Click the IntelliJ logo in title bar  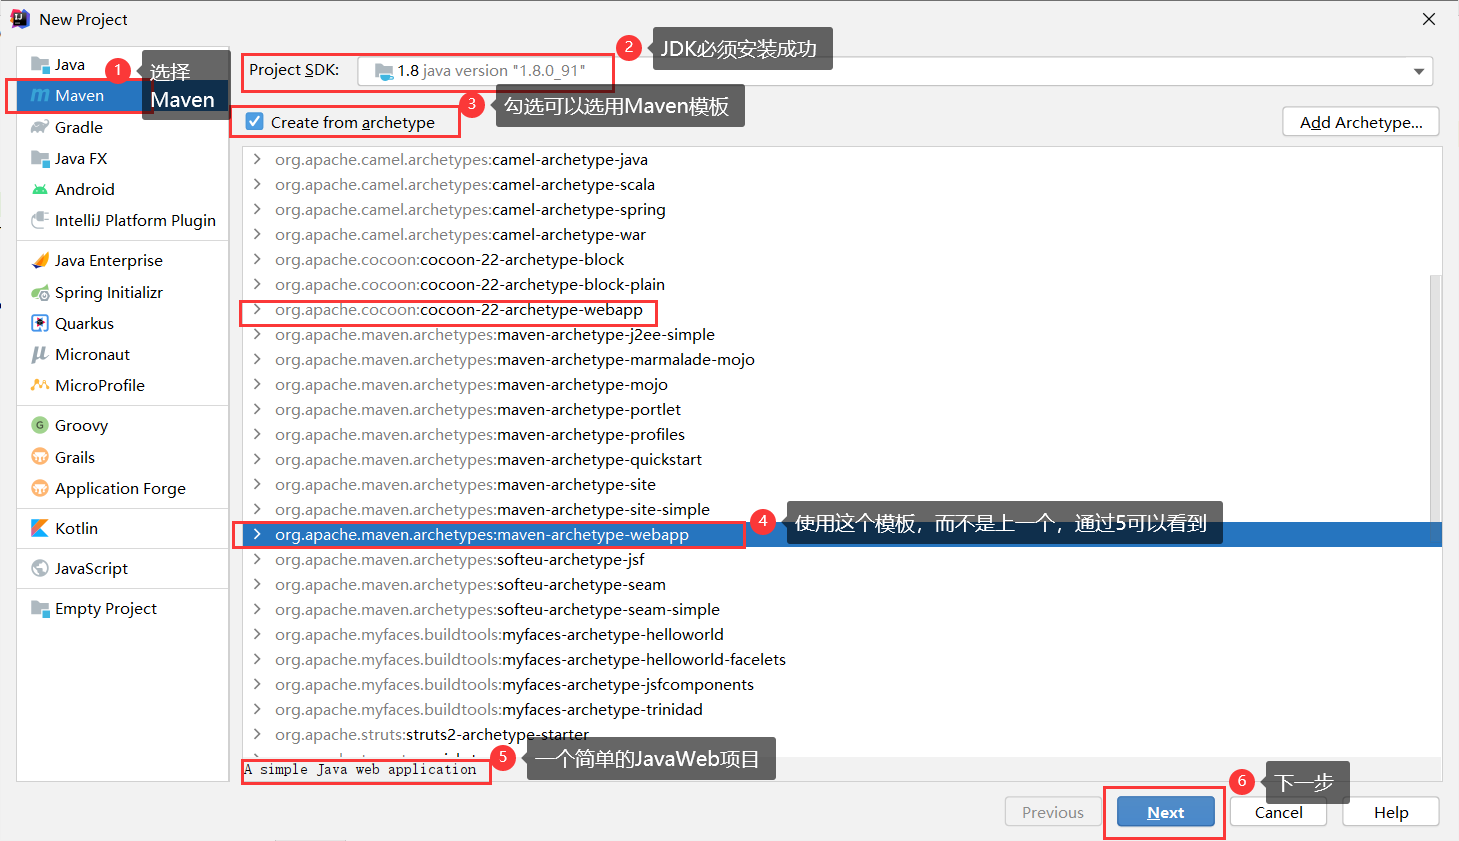coord(20,19)
